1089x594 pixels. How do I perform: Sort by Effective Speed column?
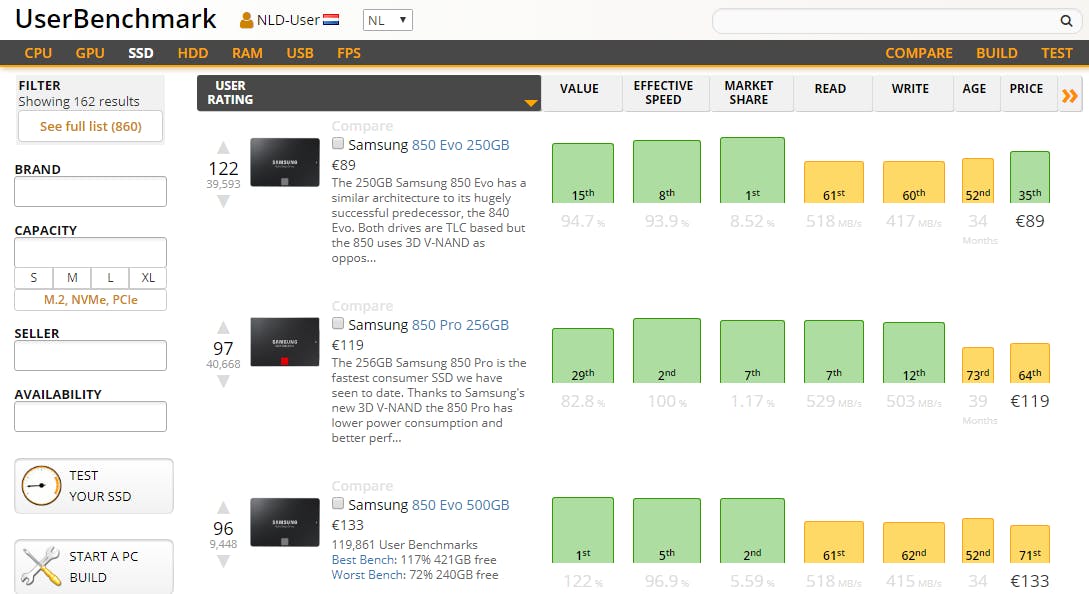tap(665, 93)
